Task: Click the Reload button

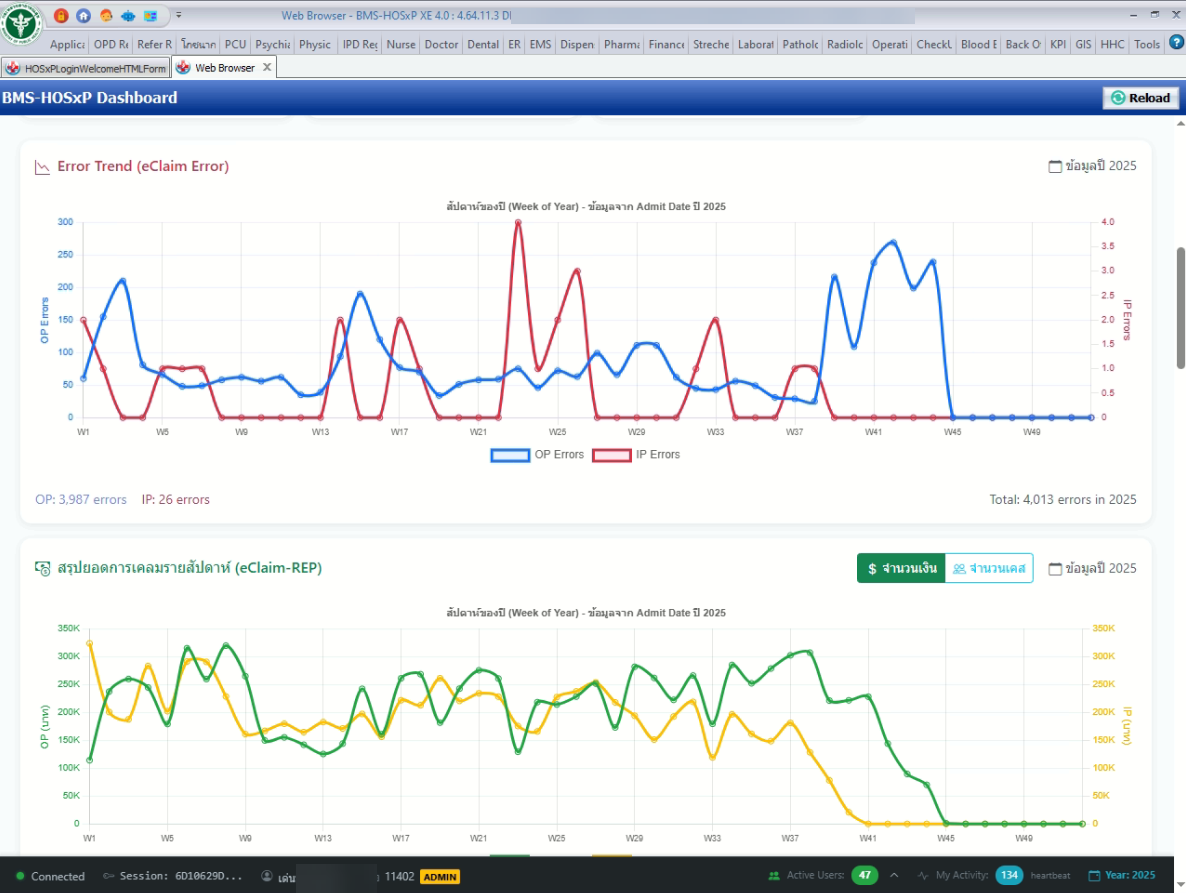Action: tap(1140, 98)
